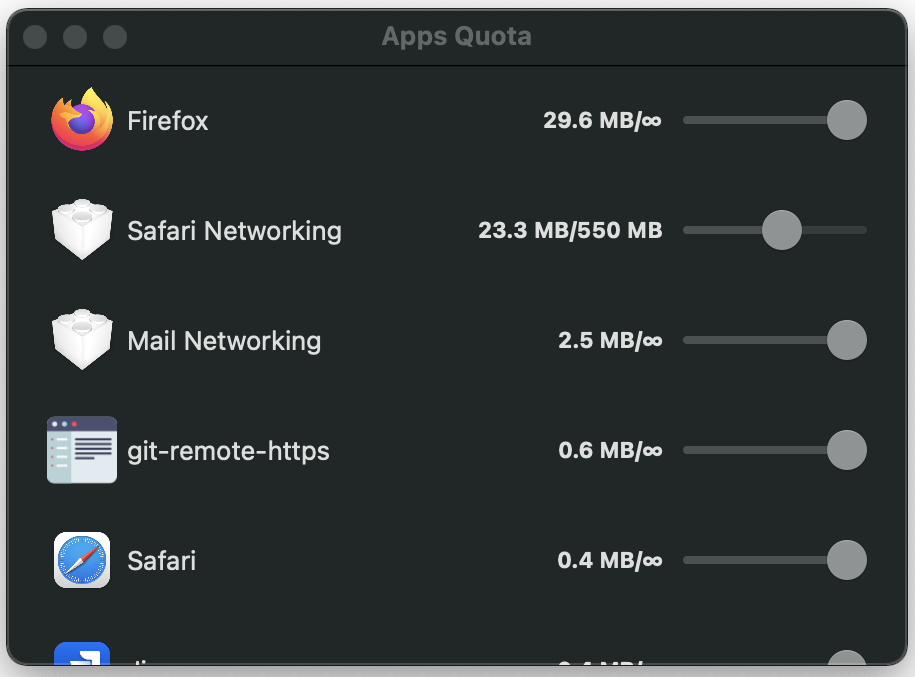Select the Mail Networking label text

coord(224,341)
